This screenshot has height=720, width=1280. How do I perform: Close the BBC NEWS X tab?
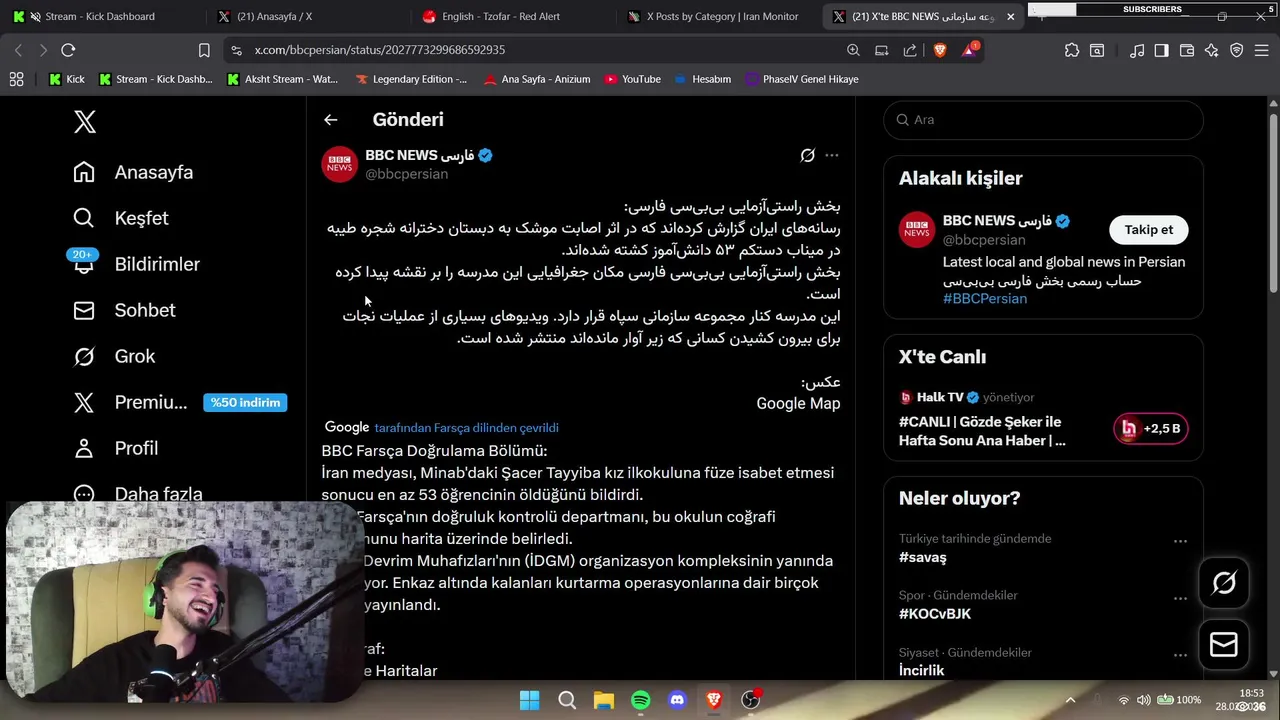(x=1010, y=17)
